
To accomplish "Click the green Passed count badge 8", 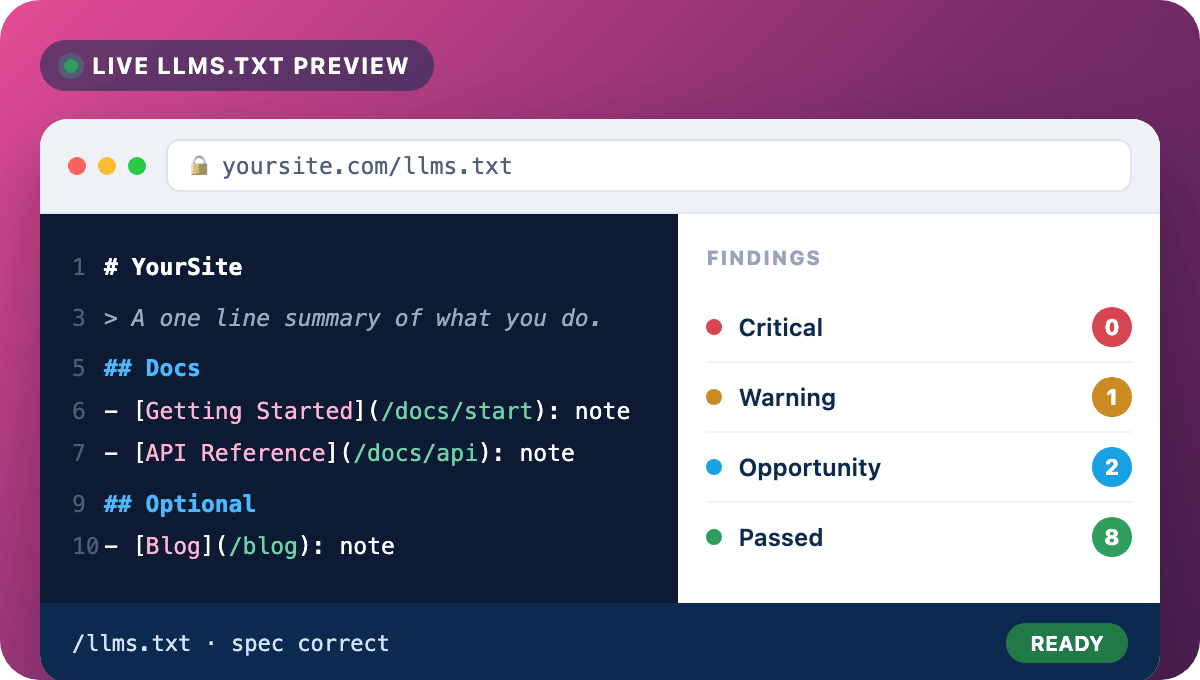I will (x=1111, y=537).
